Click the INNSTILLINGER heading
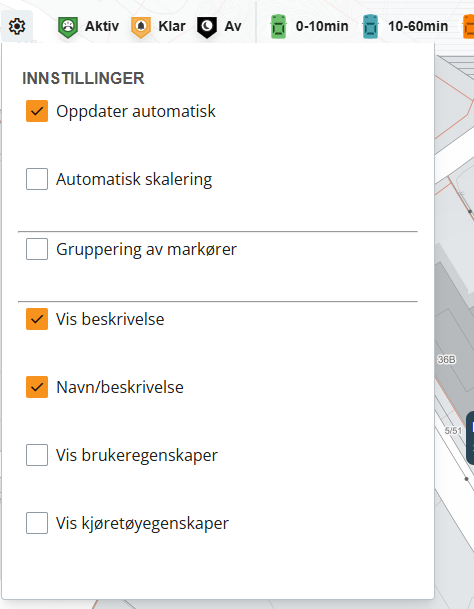 click(x=83, y=78)
